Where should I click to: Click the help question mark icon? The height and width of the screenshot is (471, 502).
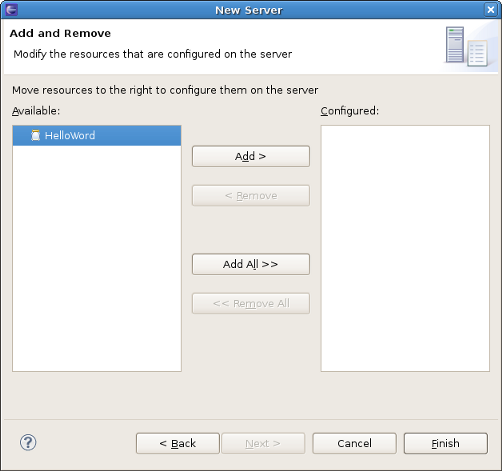coord(28,443)
